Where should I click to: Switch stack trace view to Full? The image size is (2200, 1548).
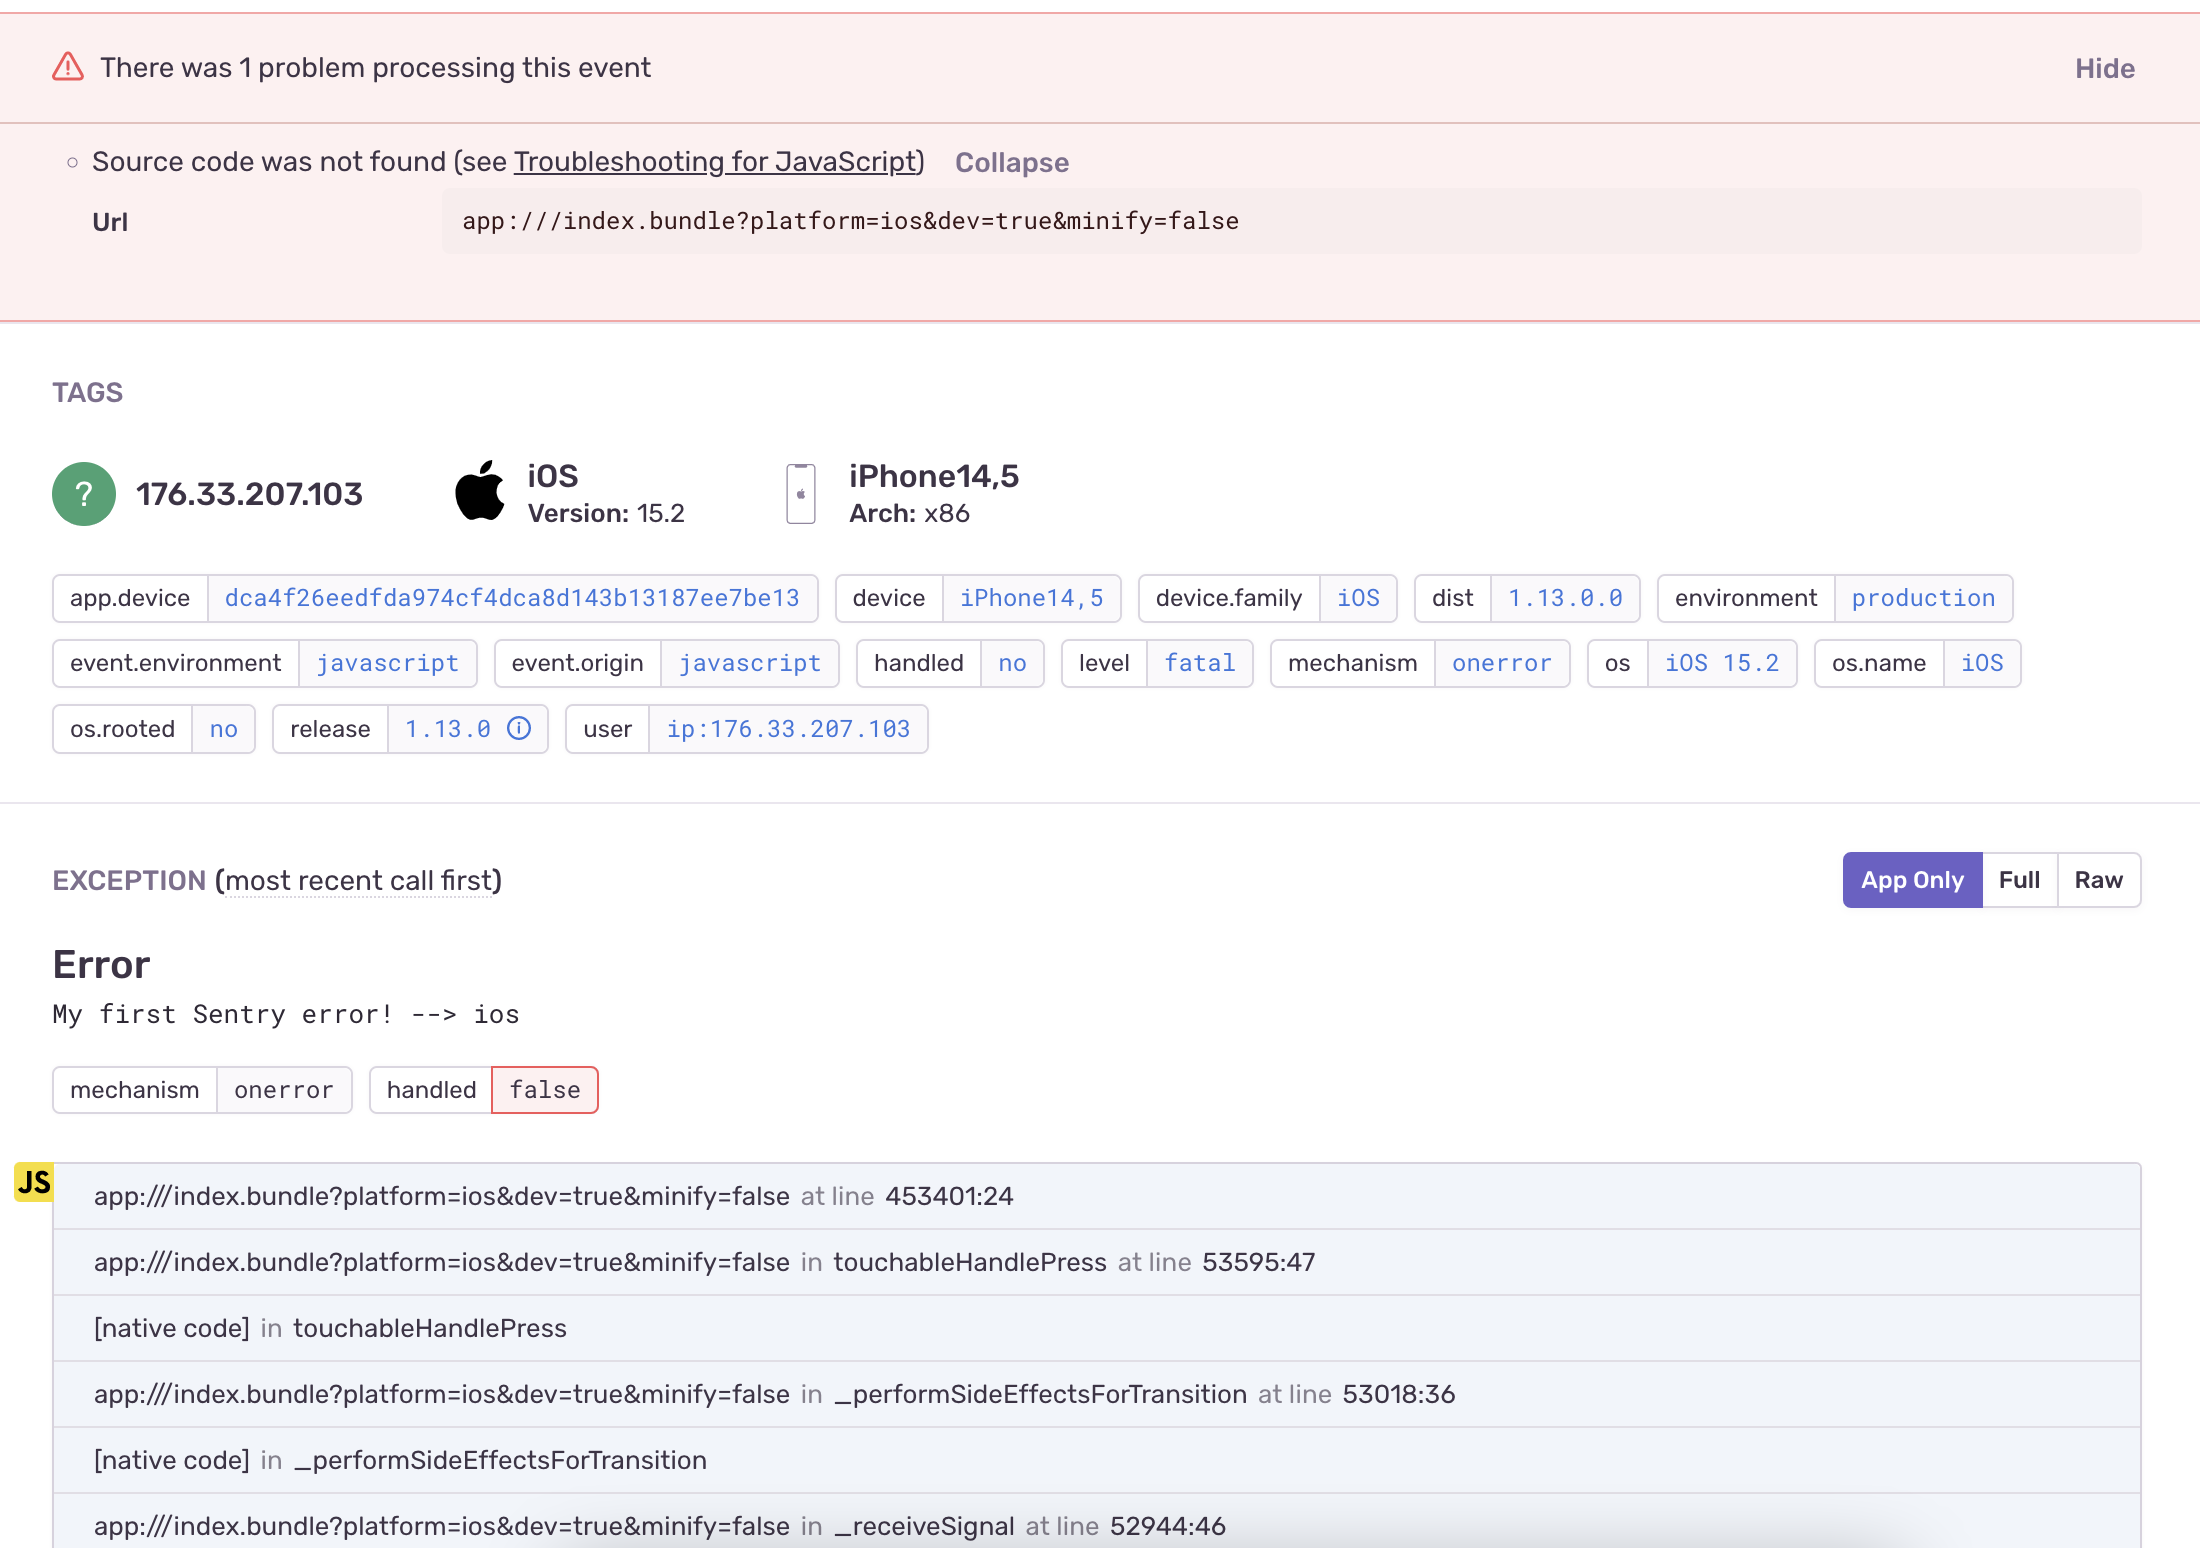tap(2019, 879)
